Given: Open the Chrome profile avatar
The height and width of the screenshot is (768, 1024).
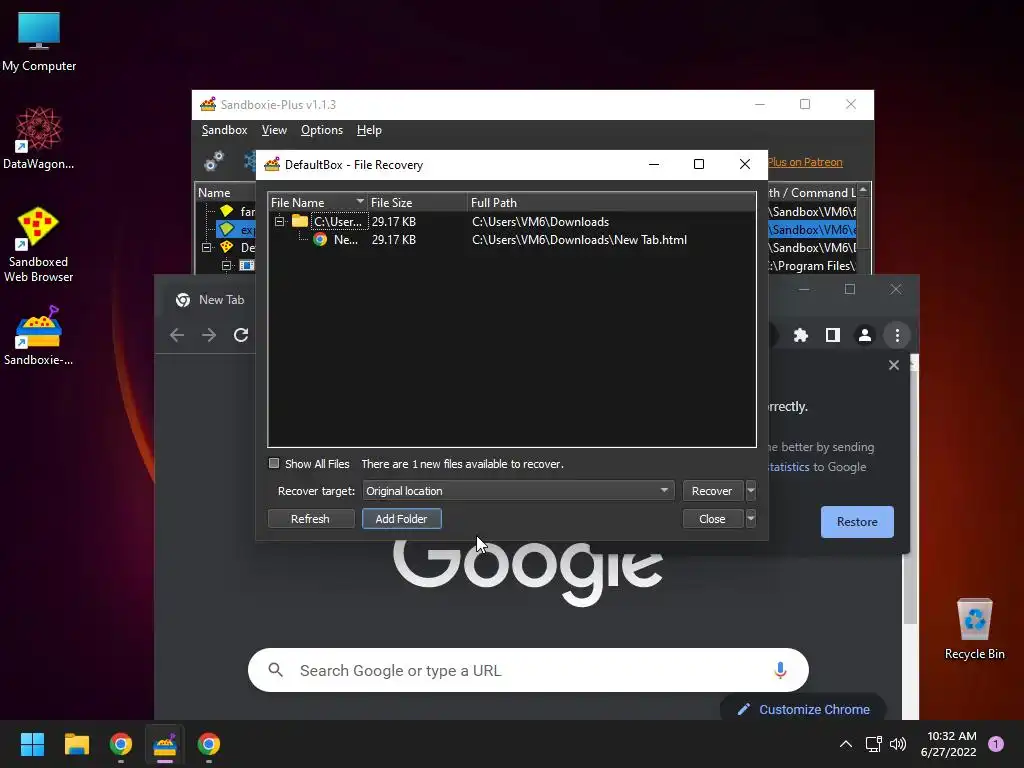Looking at the screenshot, I should coord(865,335).
